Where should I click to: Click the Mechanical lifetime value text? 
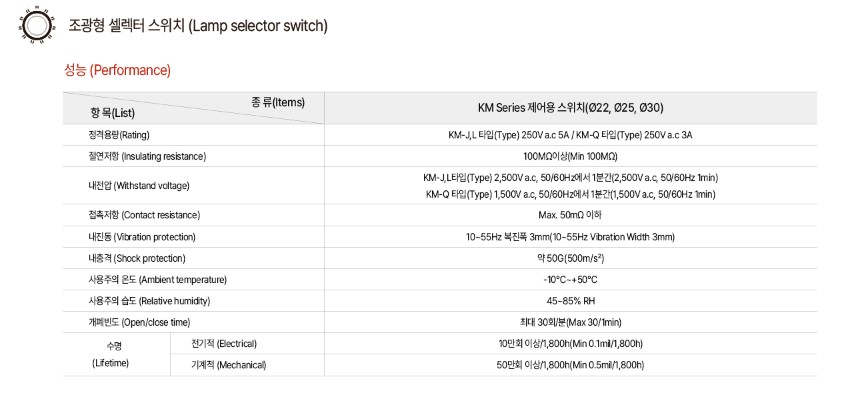coord(571,365)
